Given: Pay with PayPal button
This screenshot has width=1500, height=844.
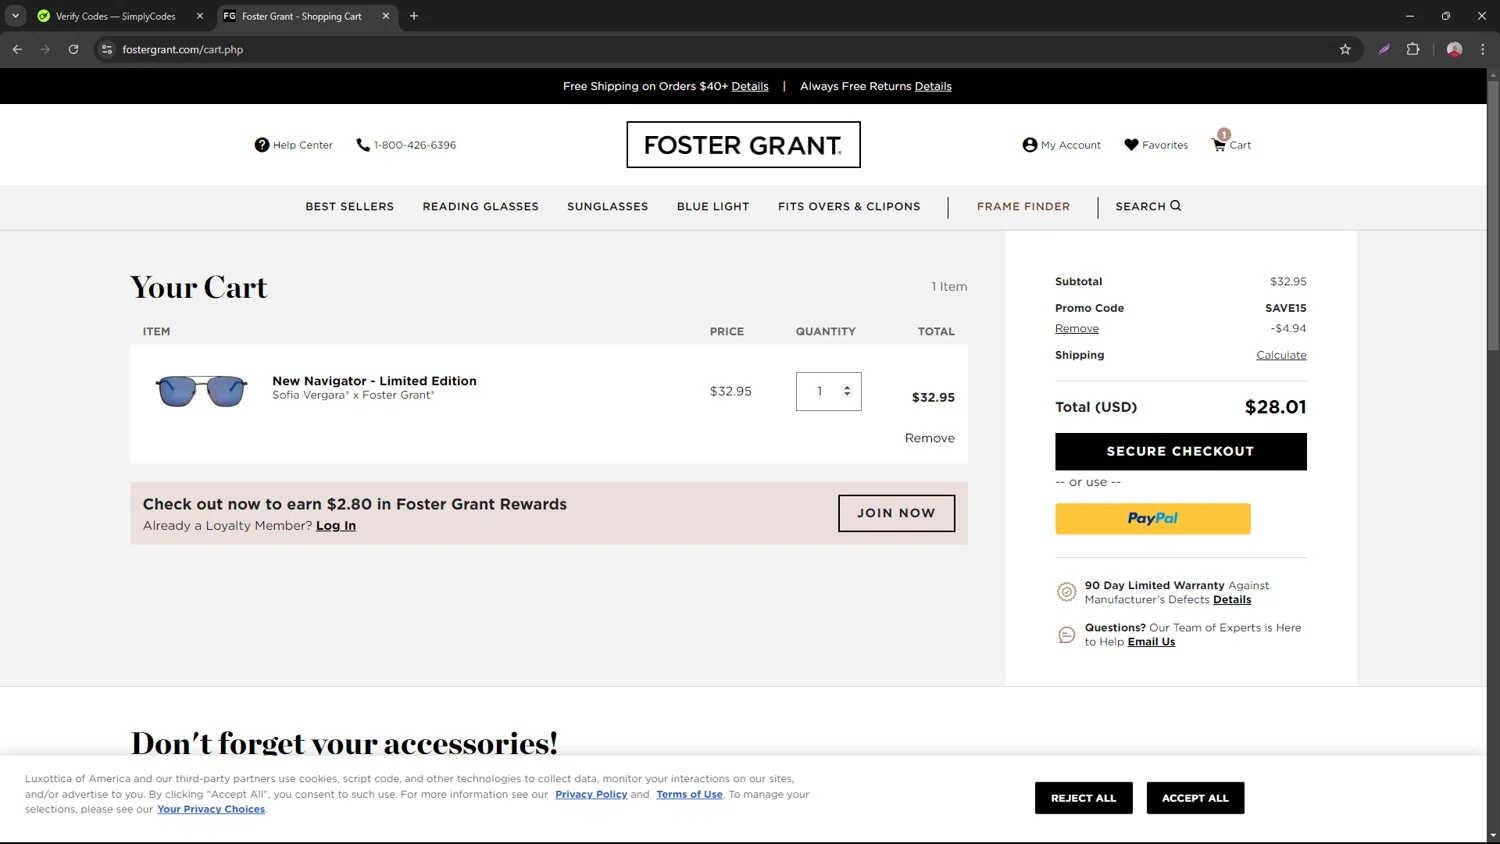Looking at the screenshot, I should pos(1152,518).
